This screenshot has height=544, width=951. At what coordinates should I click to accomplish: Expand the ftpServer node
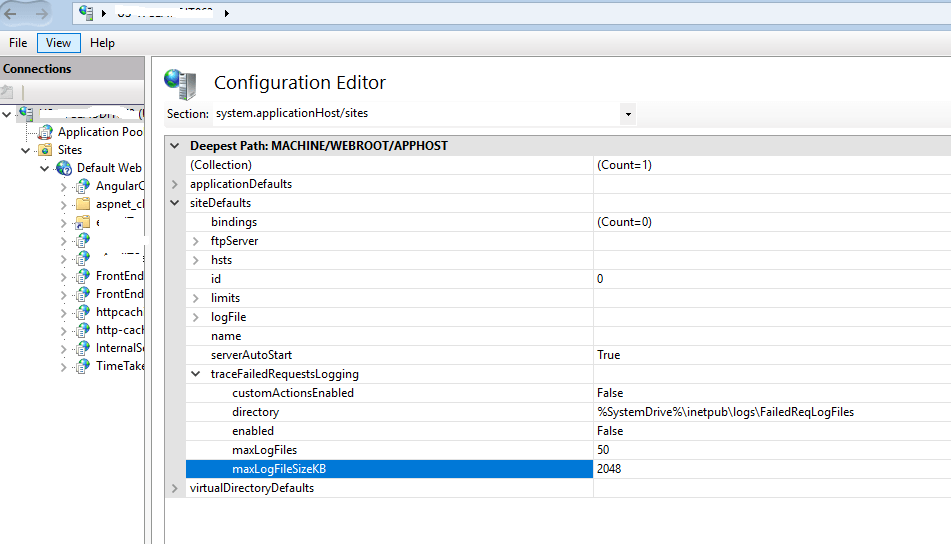195,241
